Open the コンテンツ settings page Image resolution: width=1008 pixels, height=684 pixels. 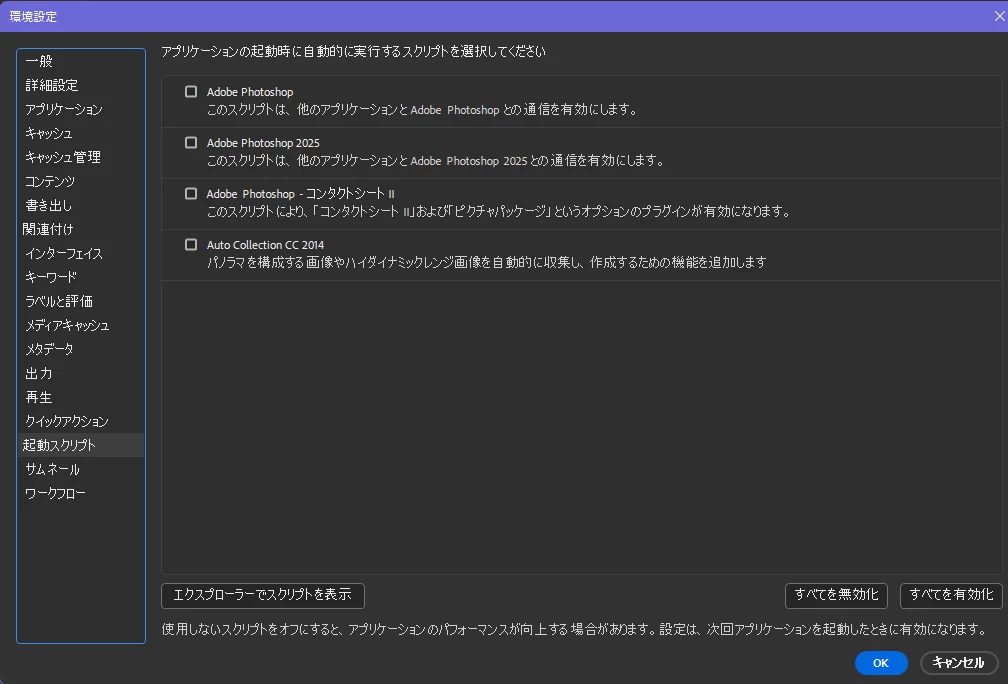pyautogui.click(x=81, y=181)
